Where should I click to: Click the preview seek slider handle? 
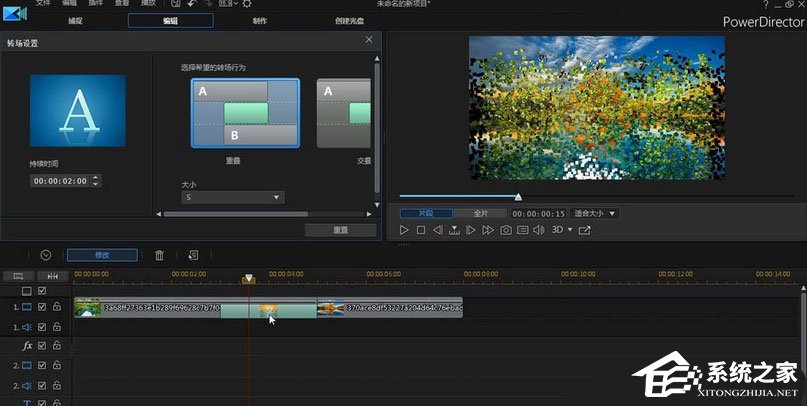(x=518, y=196)
